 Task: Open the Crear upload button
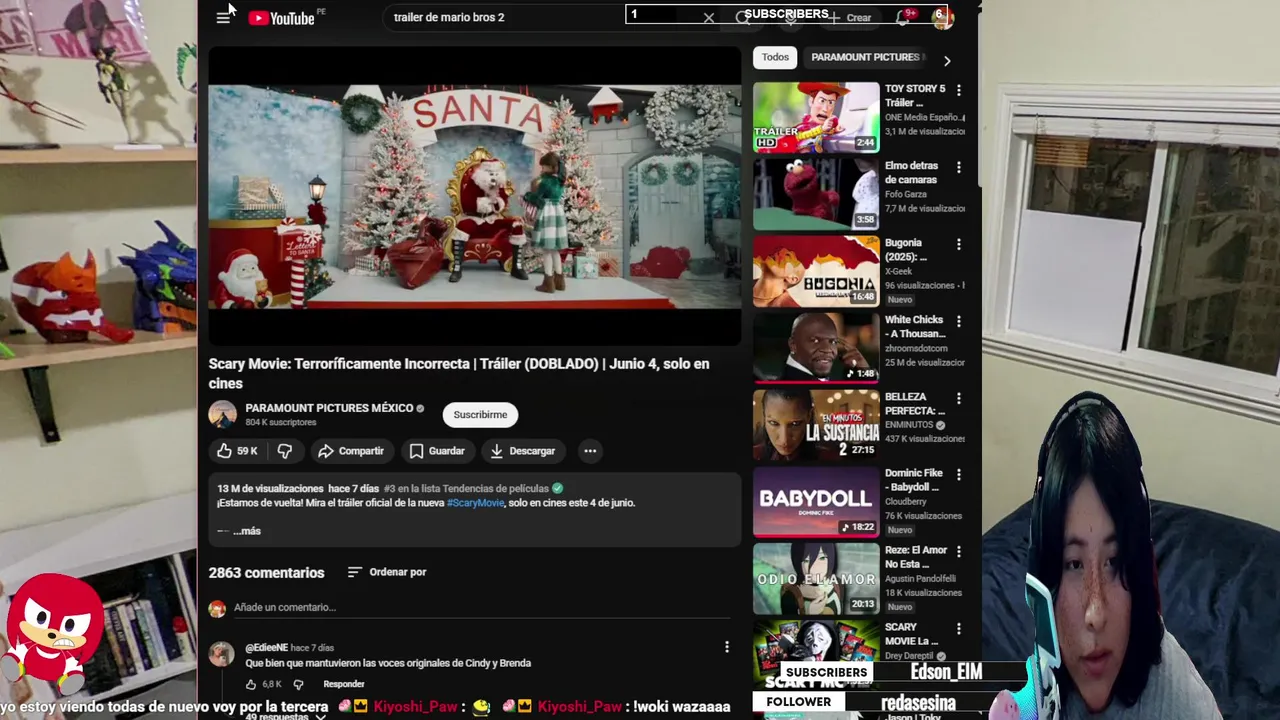pos(850,18)
